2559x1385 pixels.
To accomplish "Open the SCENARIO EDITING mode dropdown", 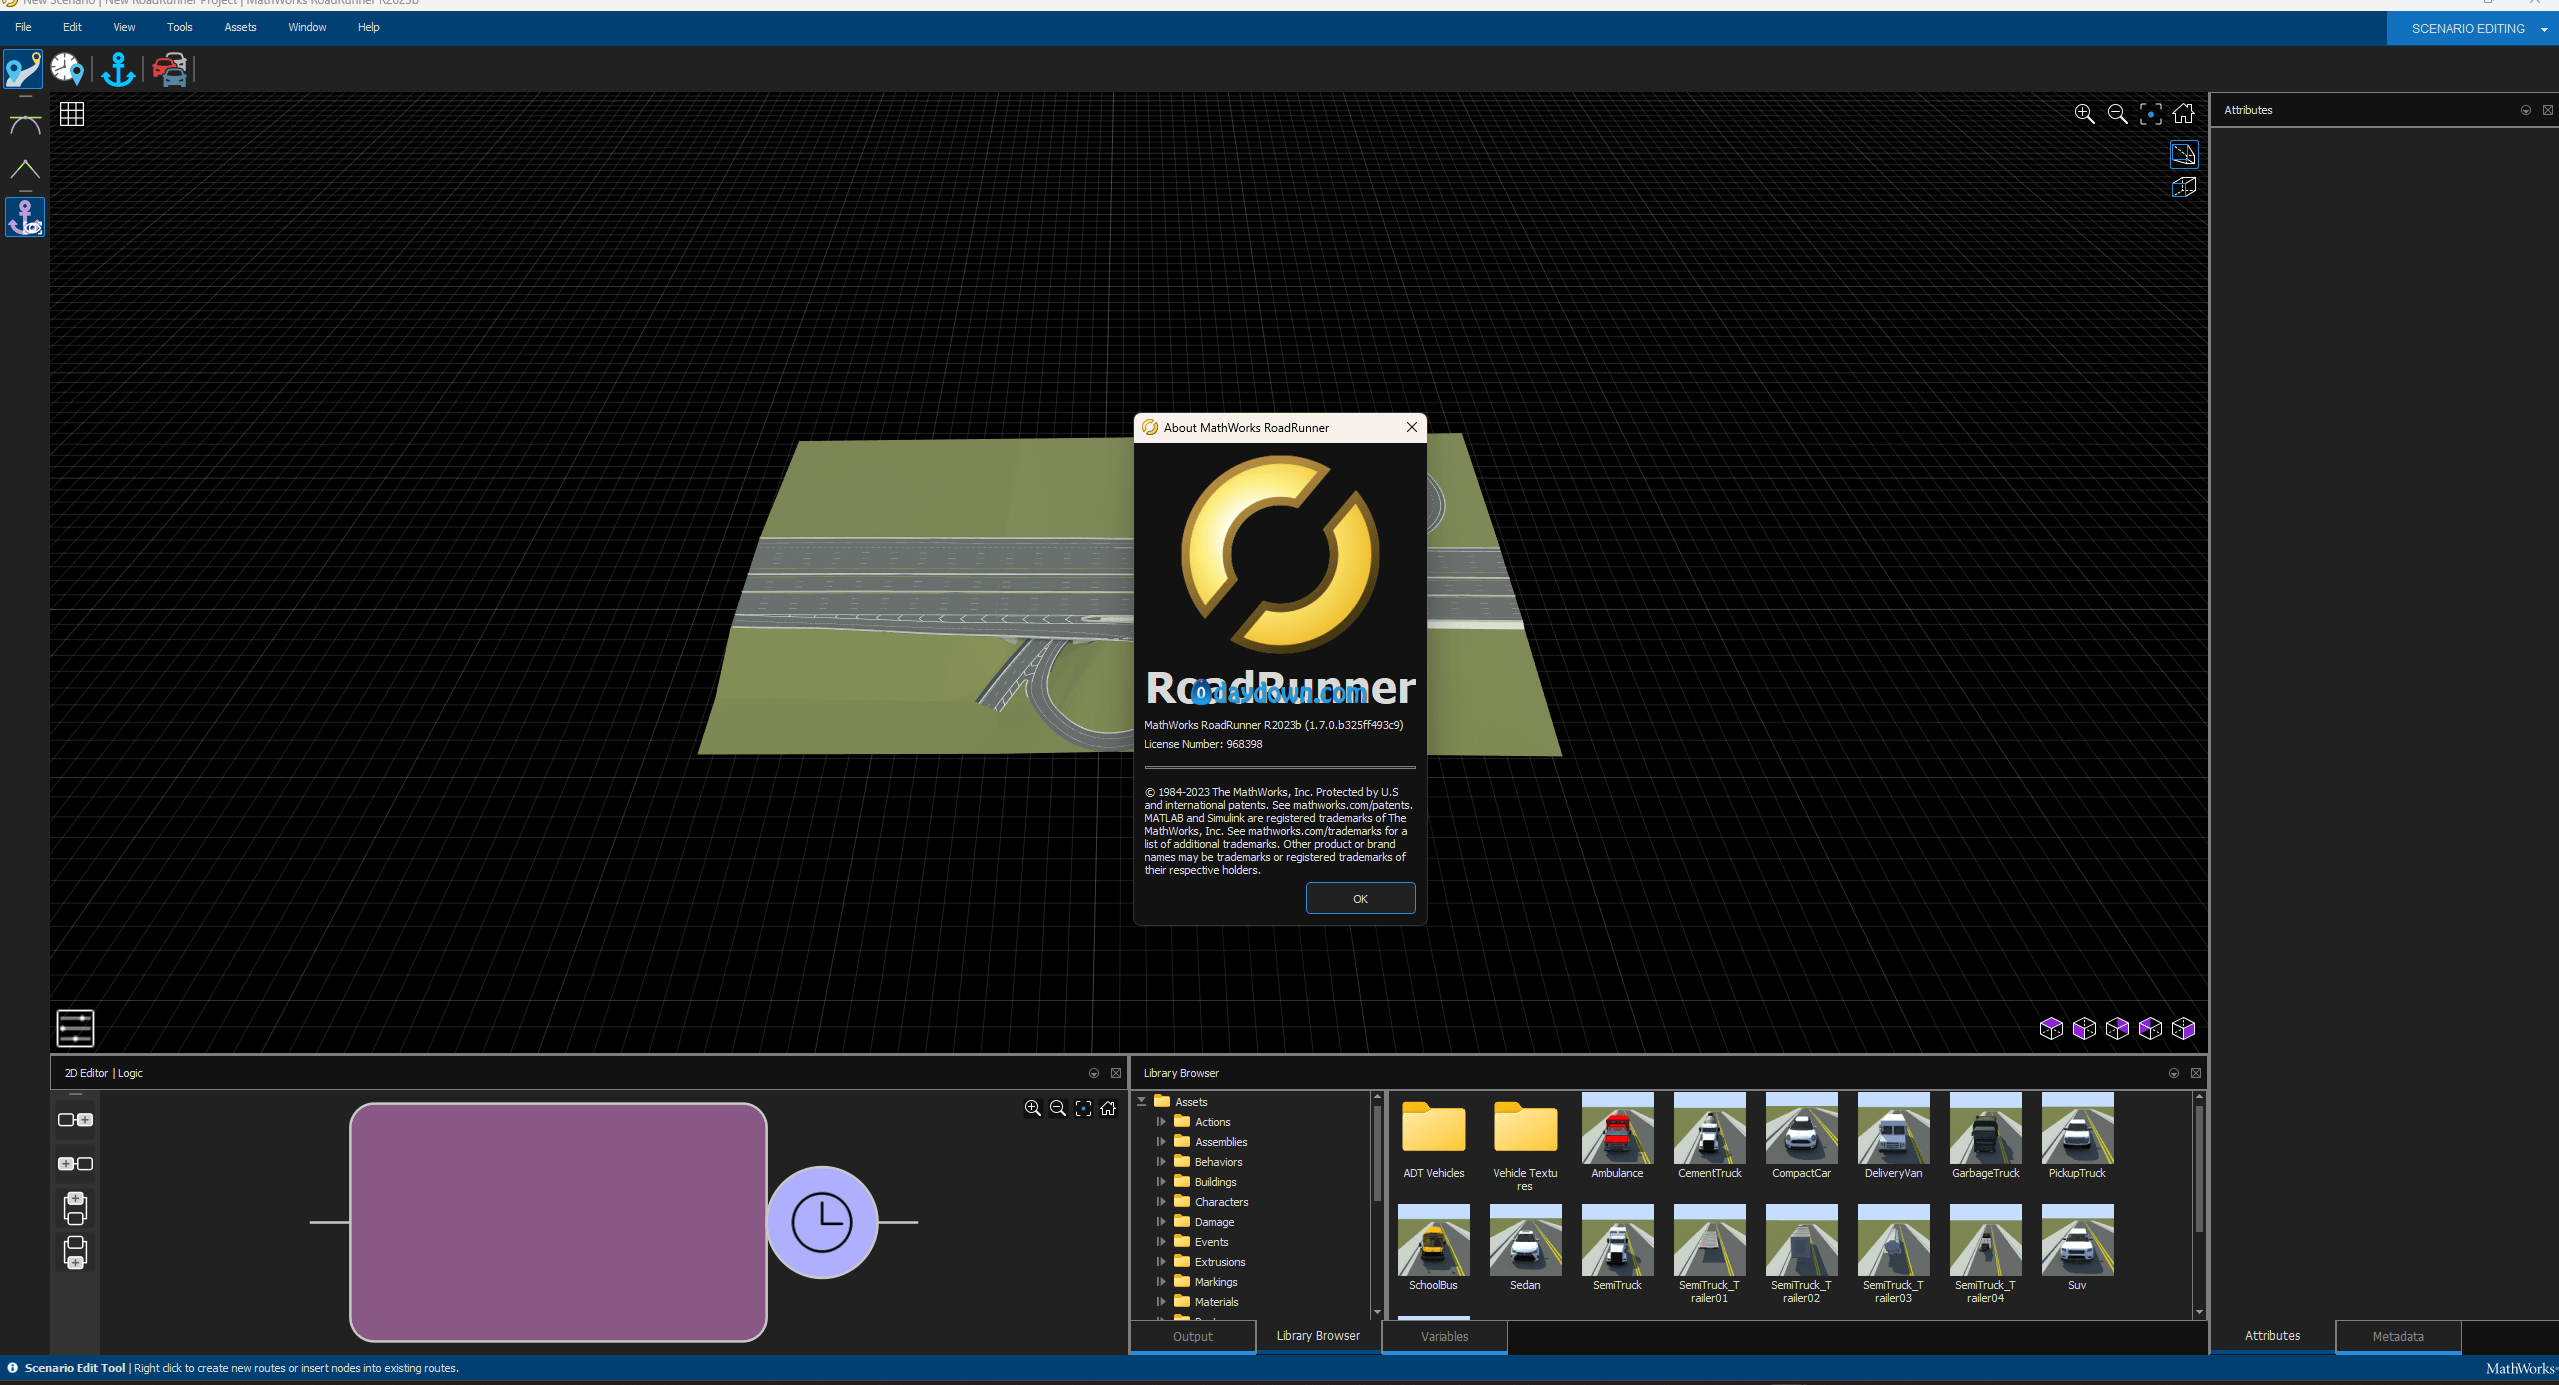I will (x=2472, y=28).
